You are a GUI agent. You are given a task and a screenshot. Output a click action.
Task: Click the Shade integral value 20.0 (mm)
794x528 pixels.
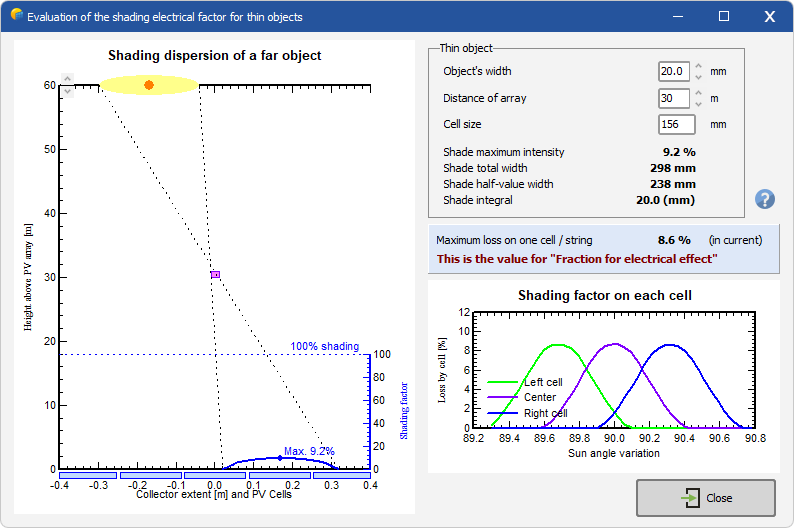click(665, 200)
